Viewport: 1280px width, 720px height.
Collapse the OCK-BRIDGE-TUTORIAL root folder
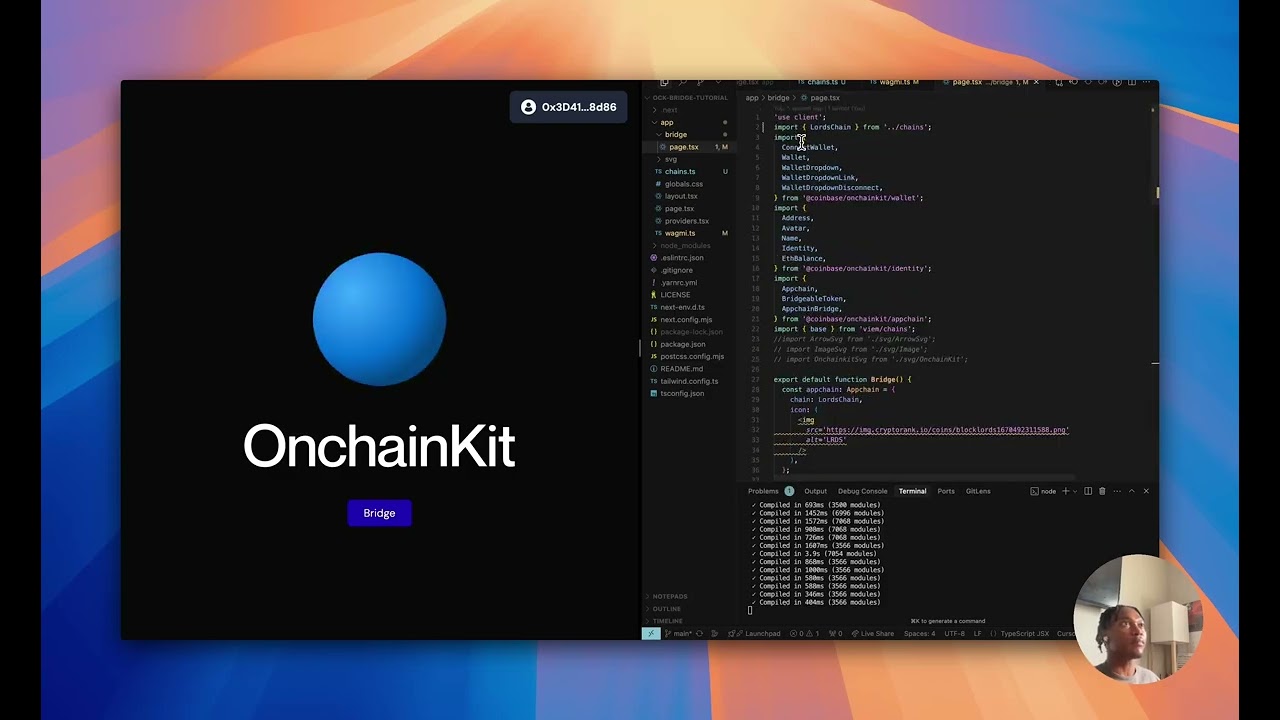click(x=690, y=98)
